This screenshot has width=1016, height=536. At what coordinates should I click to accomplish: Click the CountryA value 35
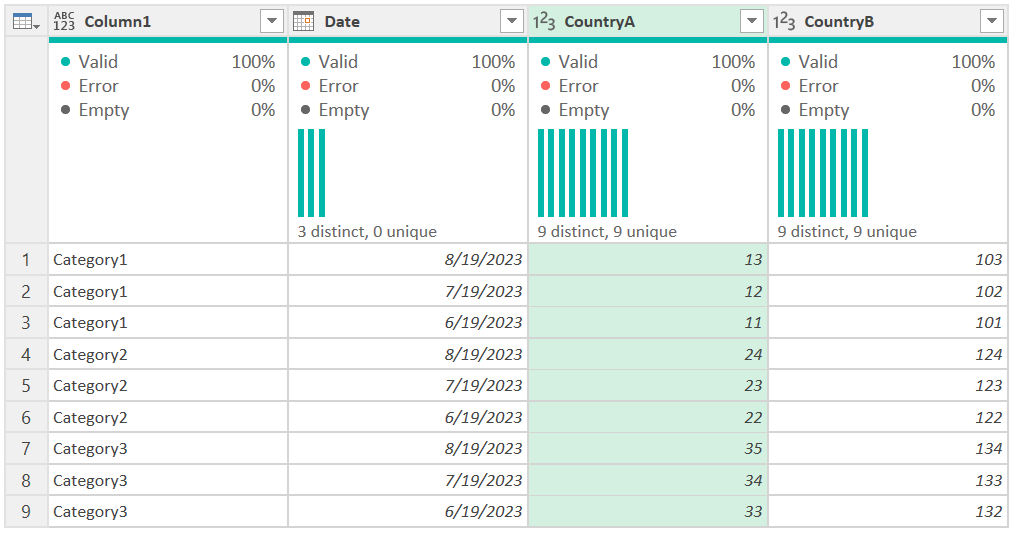click(x=648, y=449)
